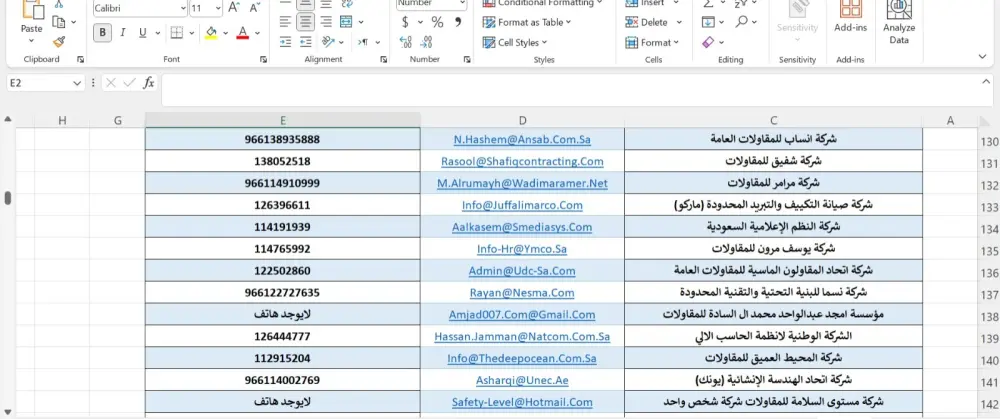
Task: Align text right
Action: coord(327,22)
